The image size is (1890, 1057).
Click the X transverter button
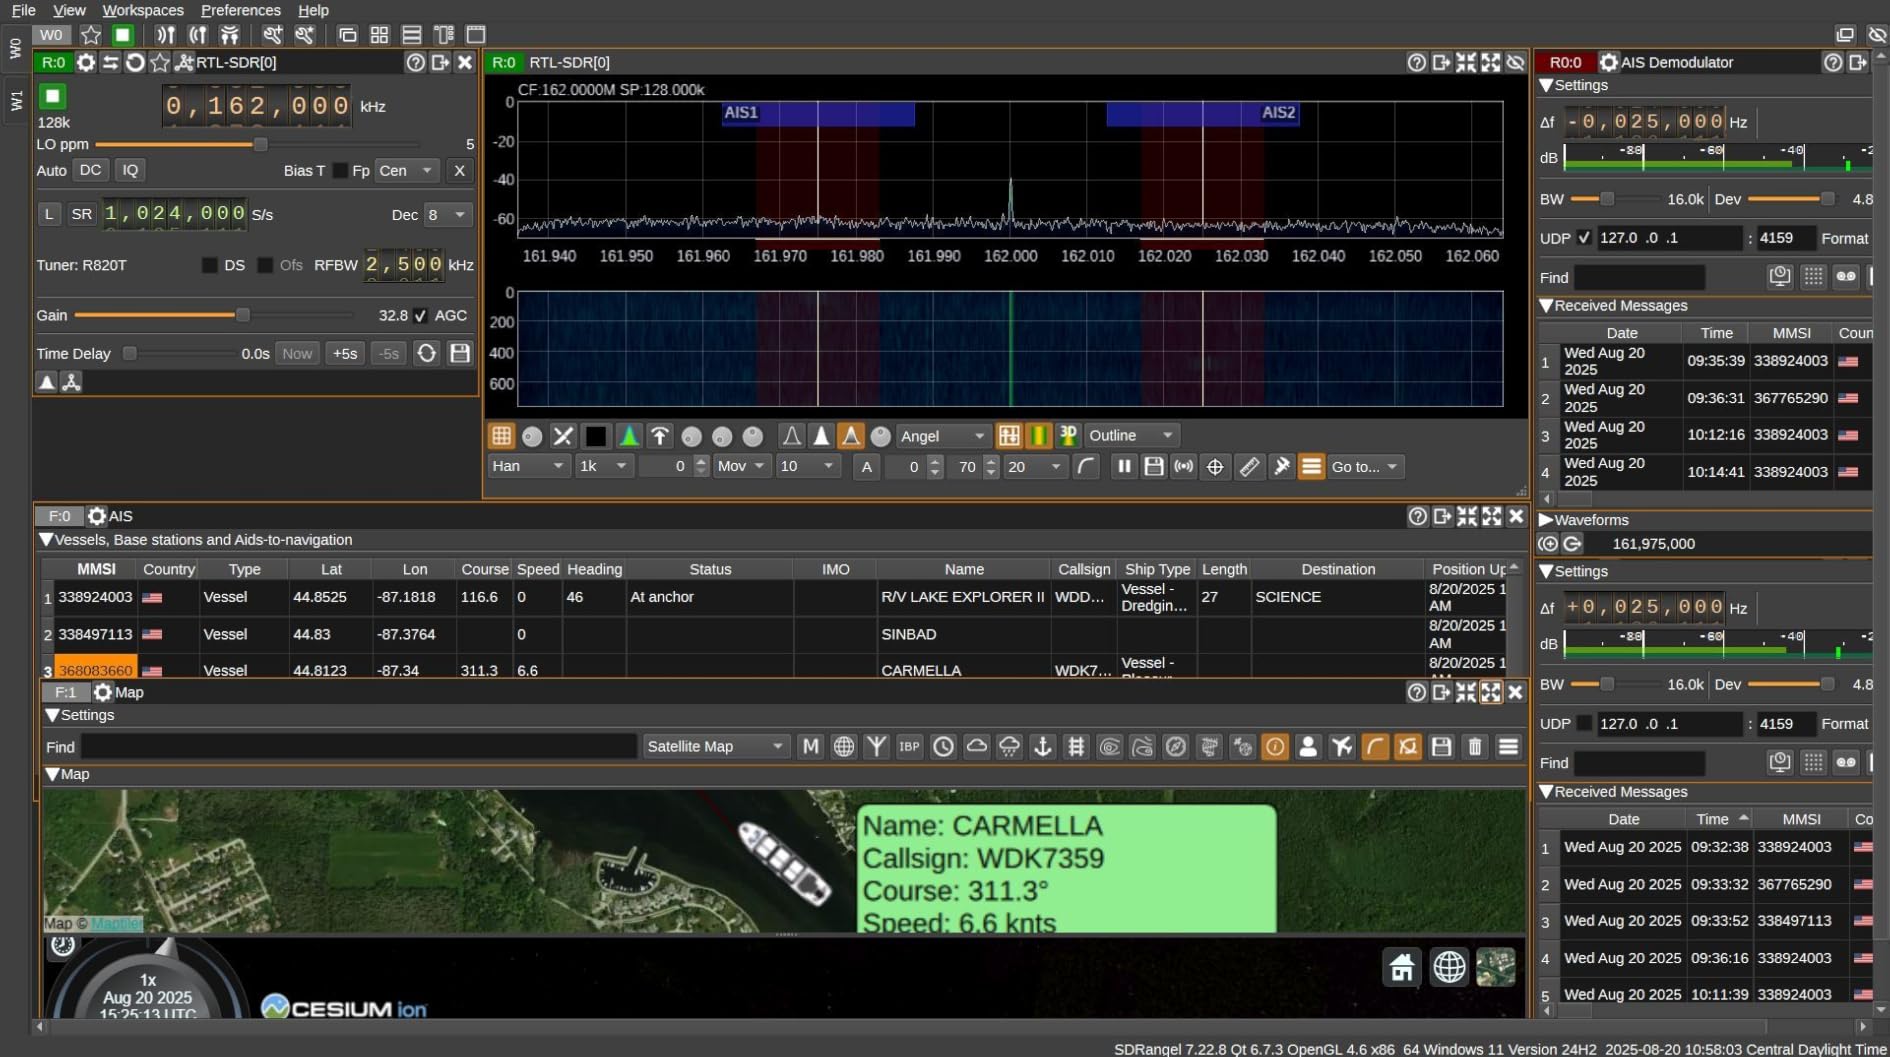459,171
